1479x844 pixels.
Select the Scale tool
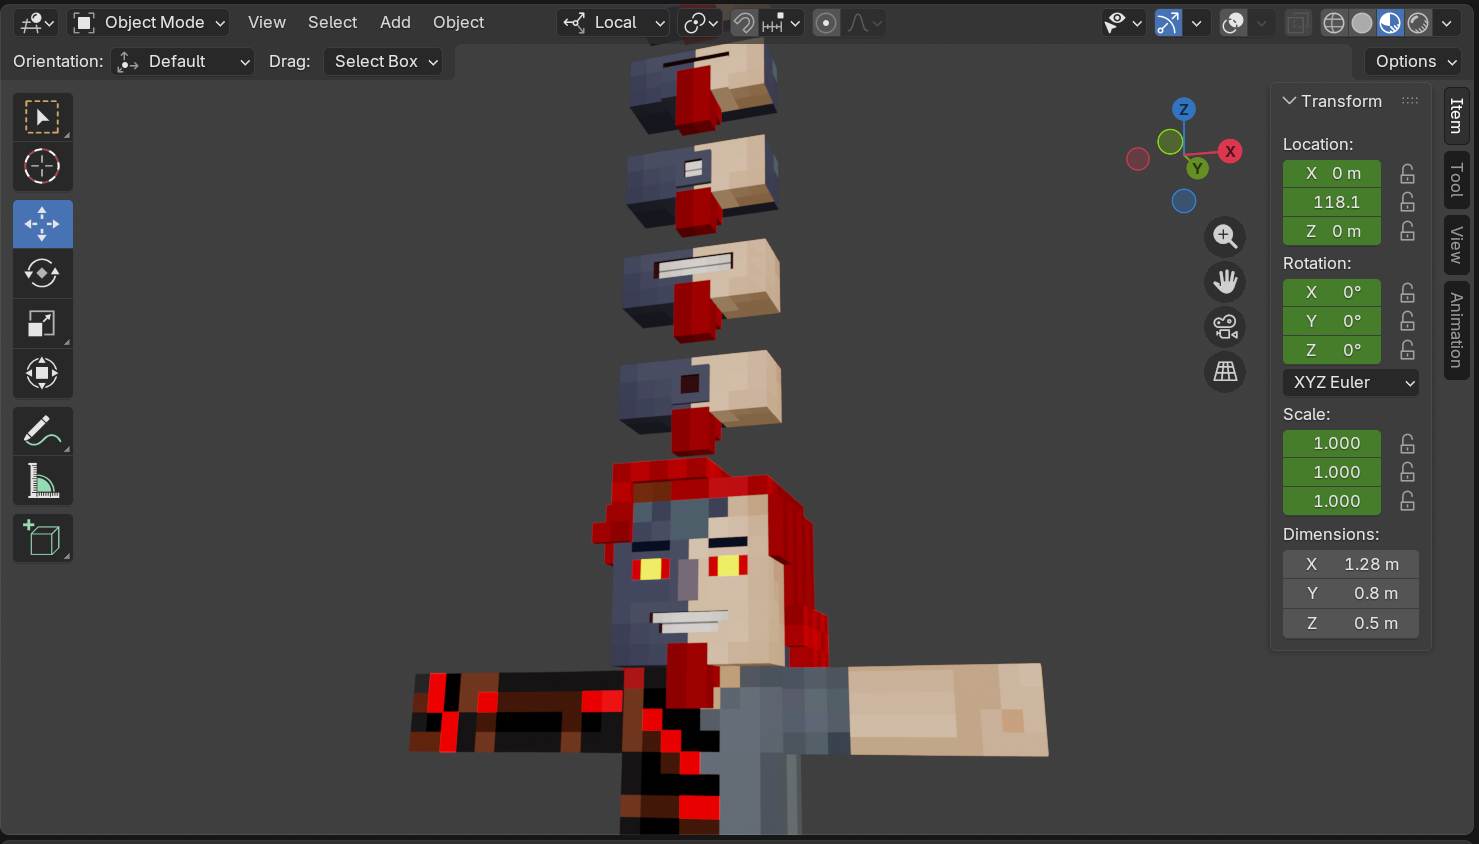[x=42, y=323]
